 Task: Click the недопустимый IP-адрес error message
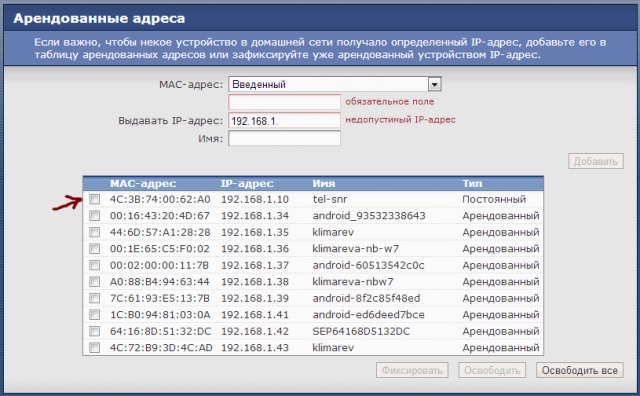(400, 120)
